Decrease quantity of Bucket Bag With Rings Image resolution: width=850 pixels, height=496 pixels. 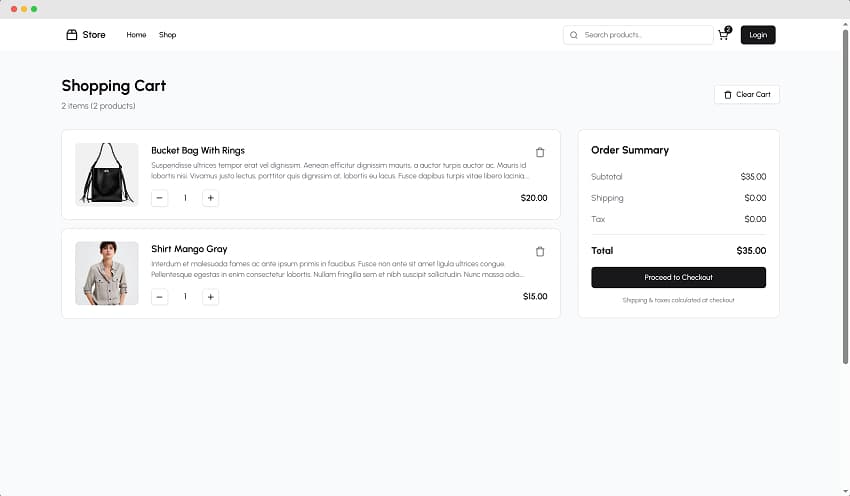click(x=159, y=198)
